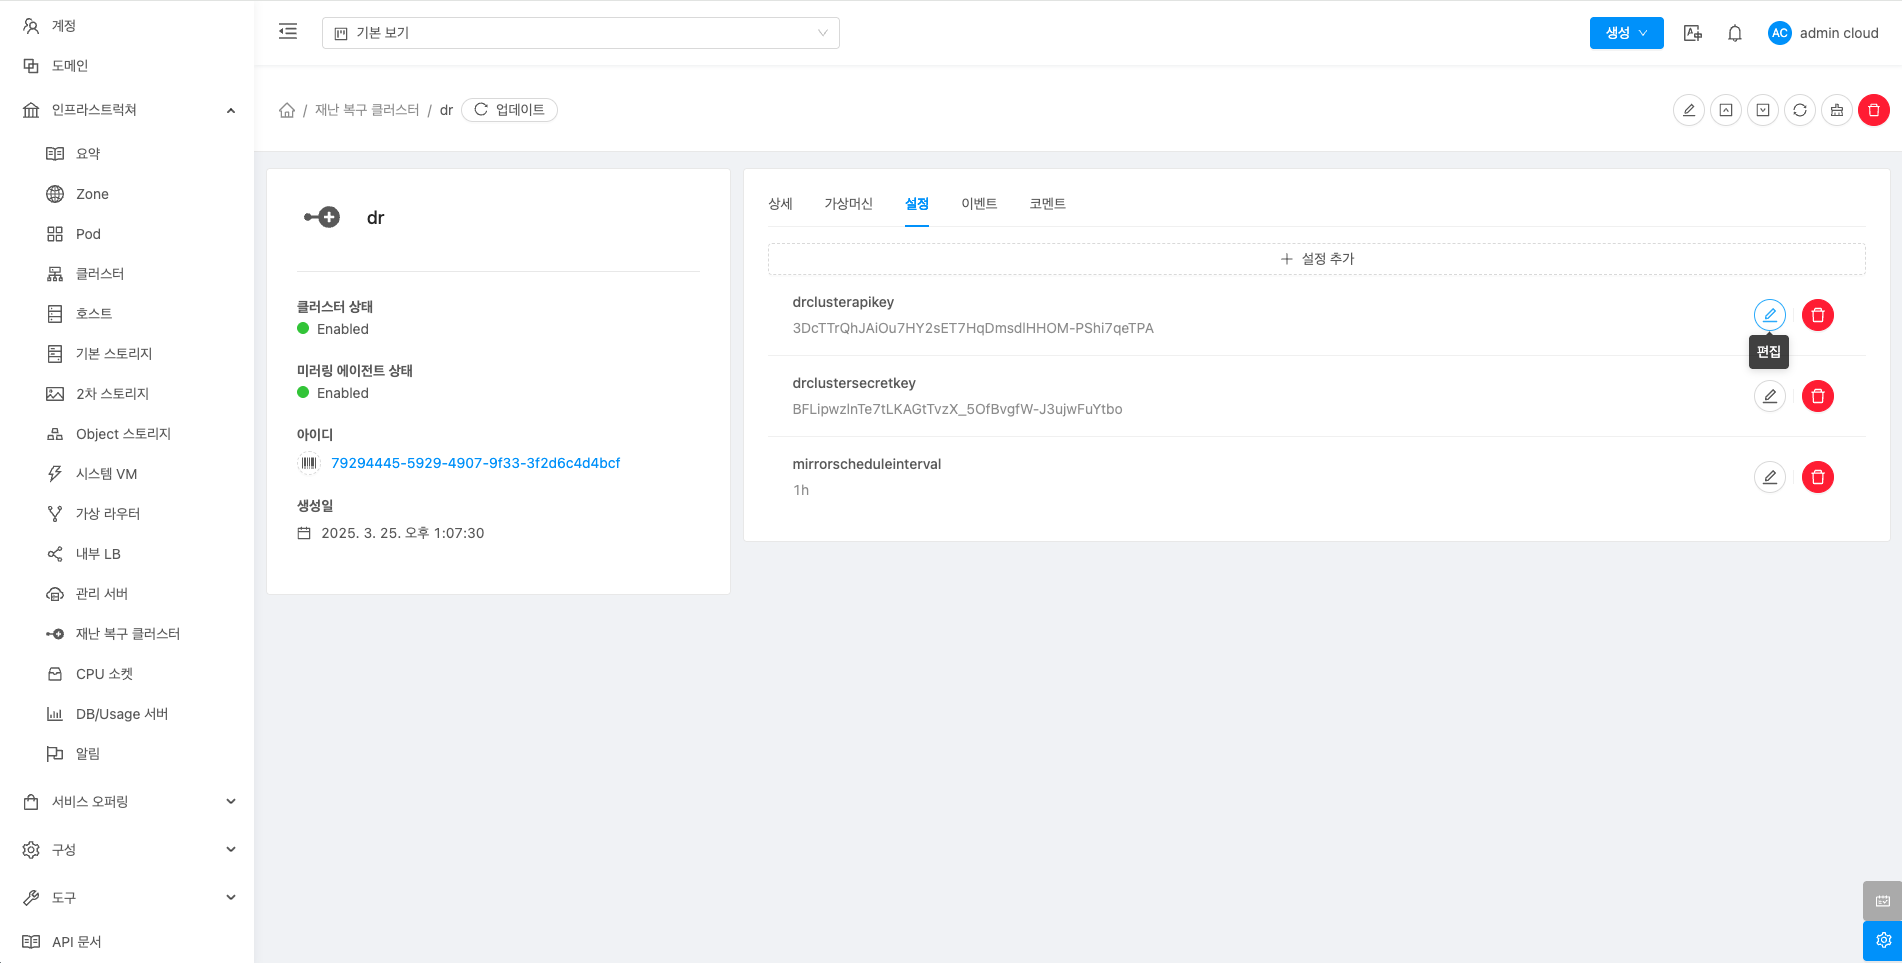
Task: Click the cluster ID link 79294445-5929...
Action: (x=475, y=463)
